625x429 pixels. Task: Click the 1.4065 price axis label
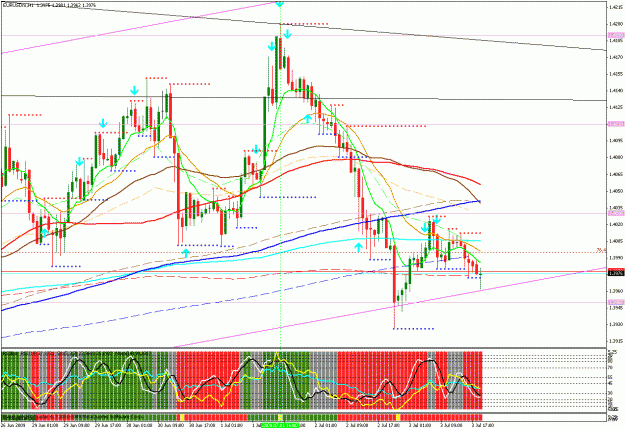click(616, 174)
